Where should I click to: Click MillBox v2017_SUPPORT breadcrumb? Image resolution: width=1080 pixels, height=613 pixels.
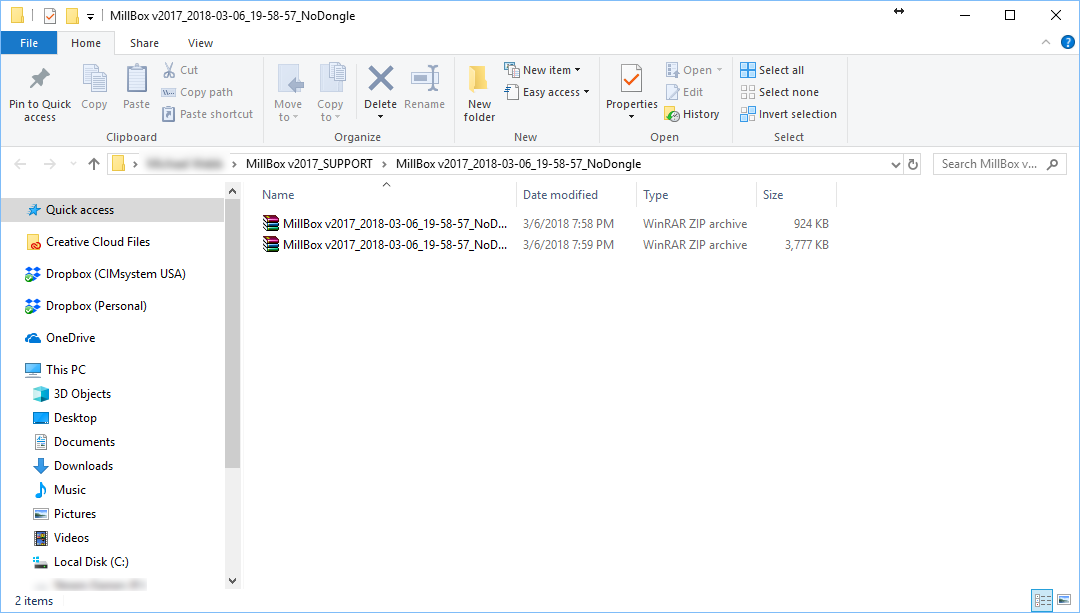309,164
